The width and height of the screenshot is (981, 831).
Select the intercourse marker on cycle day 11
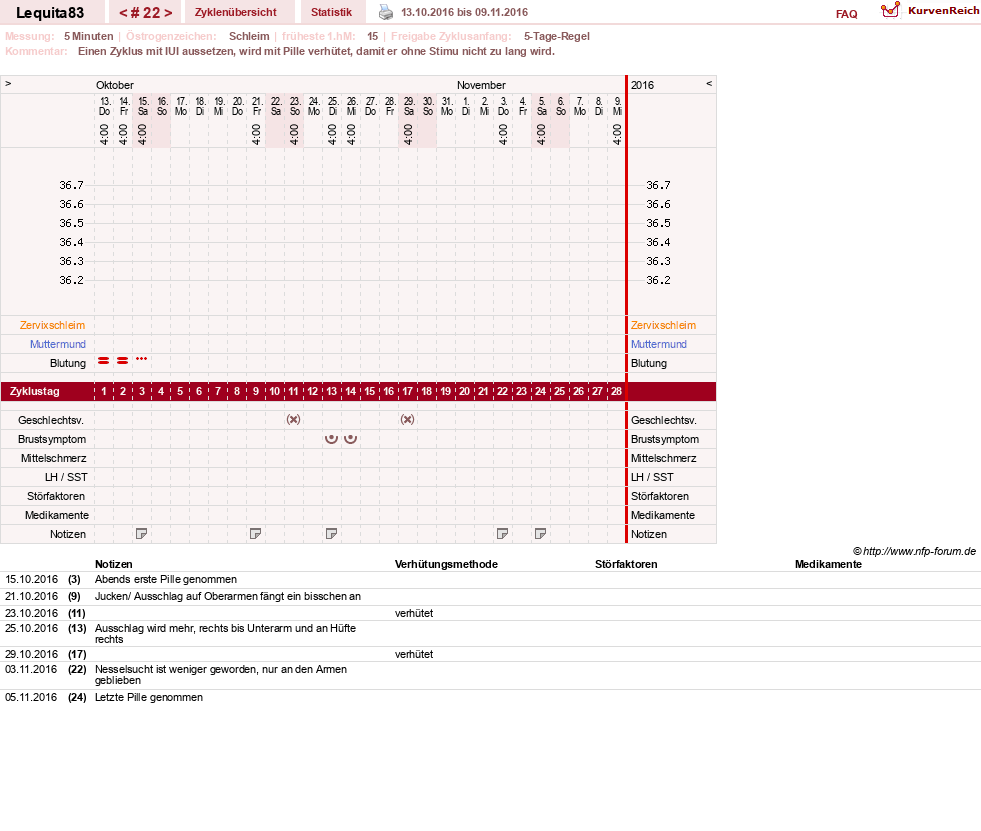(293, 419)
